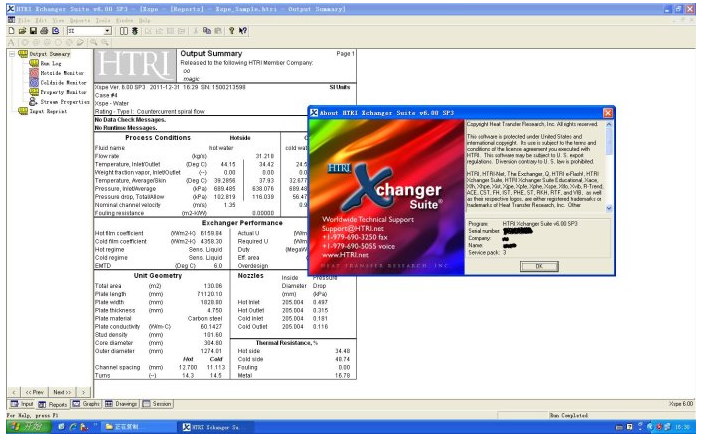Screen dimensions: 706x442
Task: Click the Internet Explorer quick launch icon
Action: click(72, 427)
